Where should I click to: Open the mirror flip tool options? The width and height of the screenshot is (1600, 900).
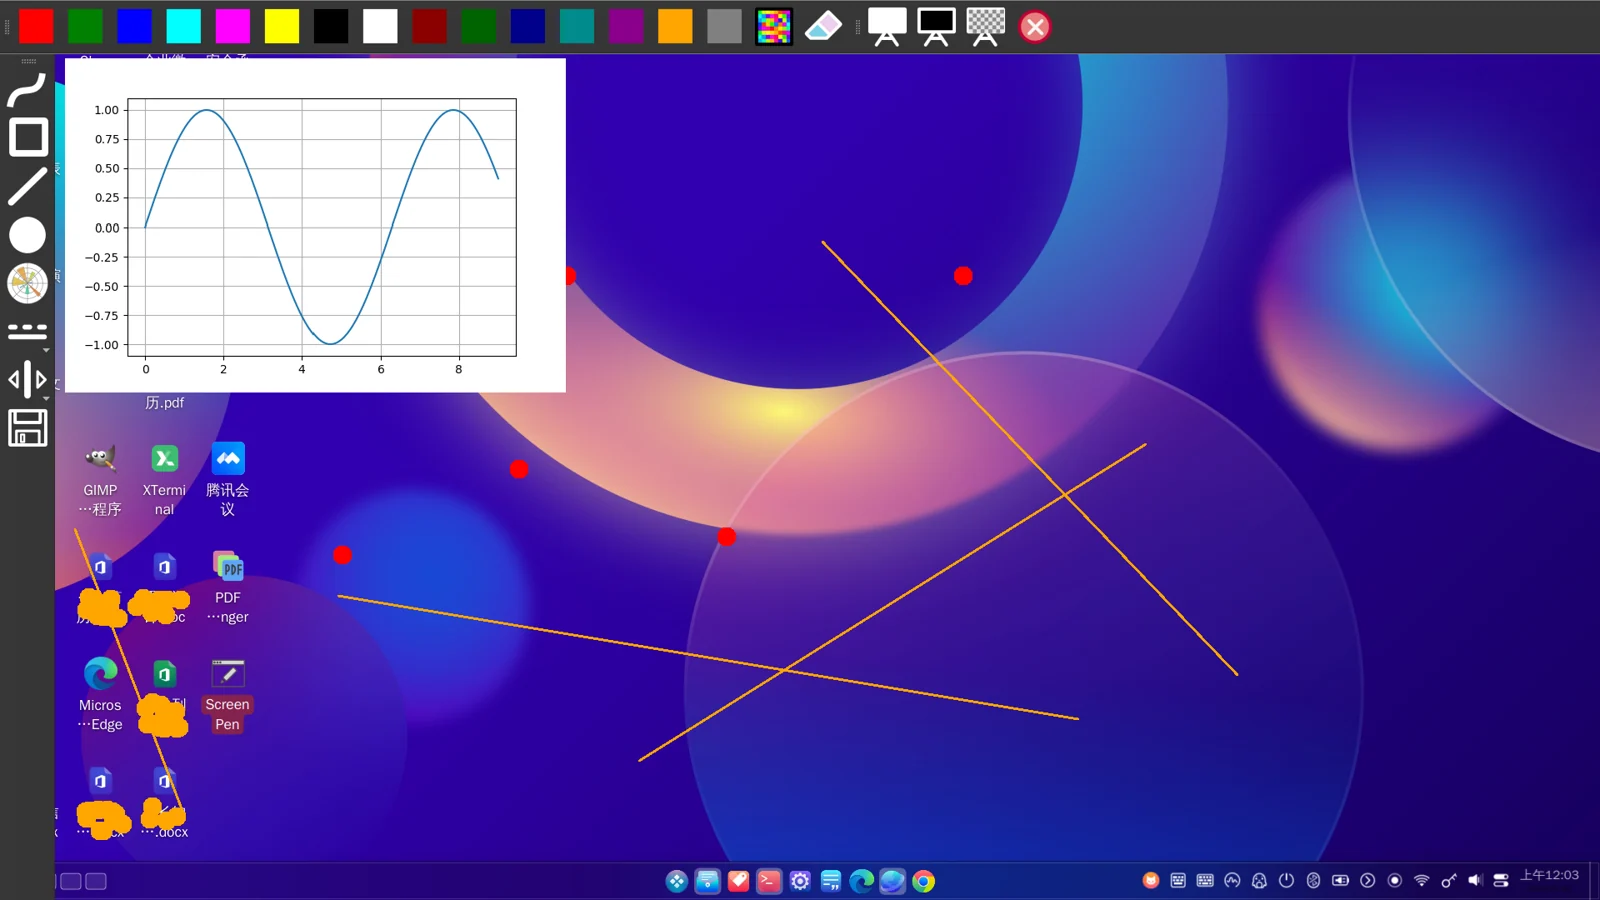27,380
